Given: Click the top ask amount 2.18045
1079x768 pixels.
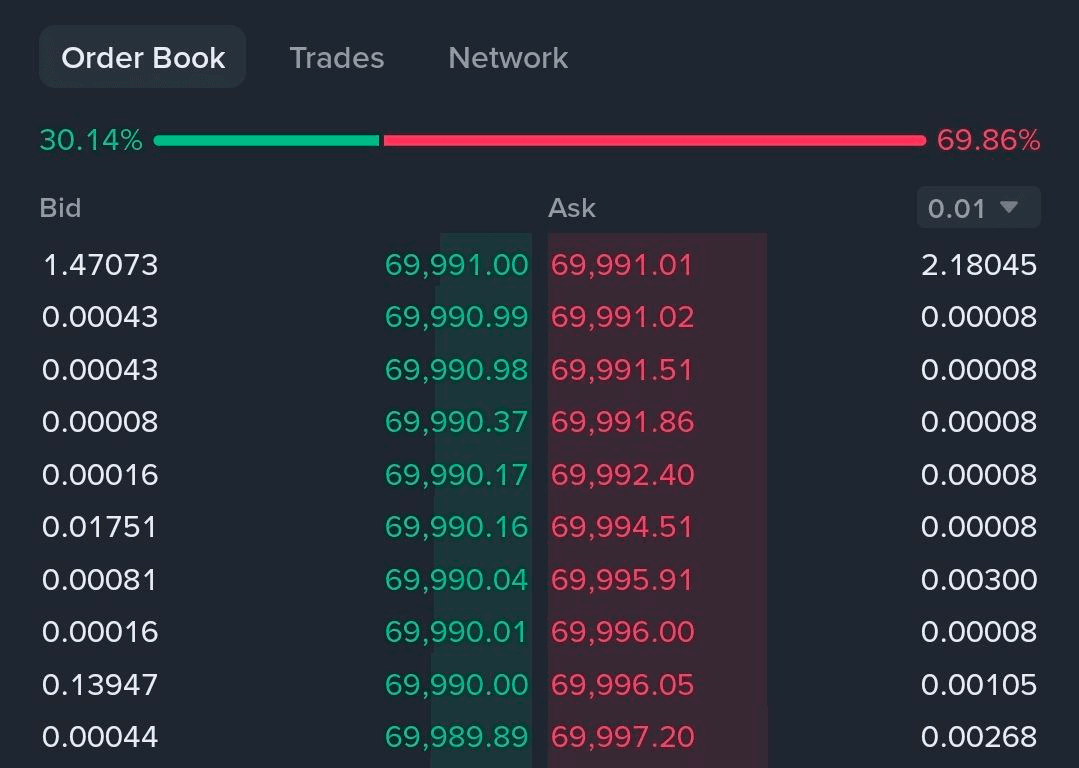Looking at the screenshot, I should tap(978, 265).
